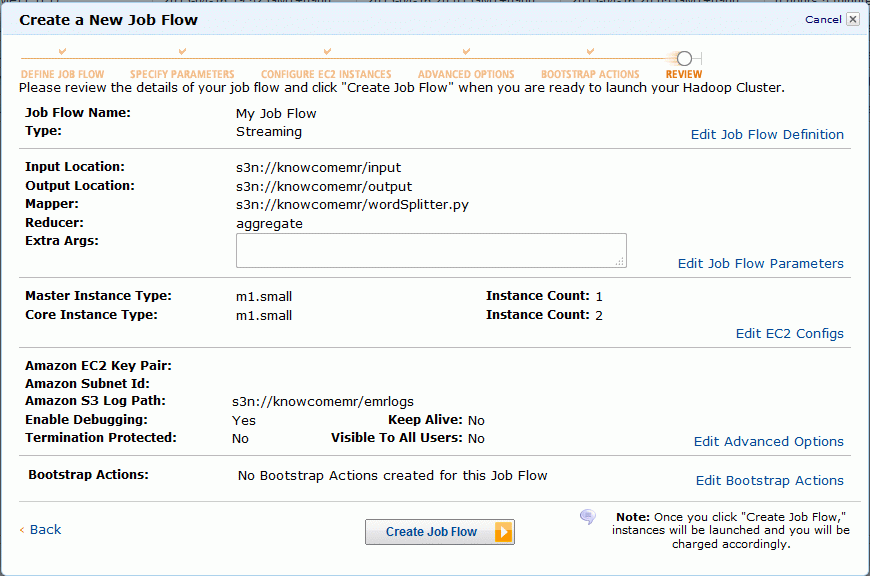Go Back to the previous step
This screenshot has width=870, height=576.
point(41,529)
